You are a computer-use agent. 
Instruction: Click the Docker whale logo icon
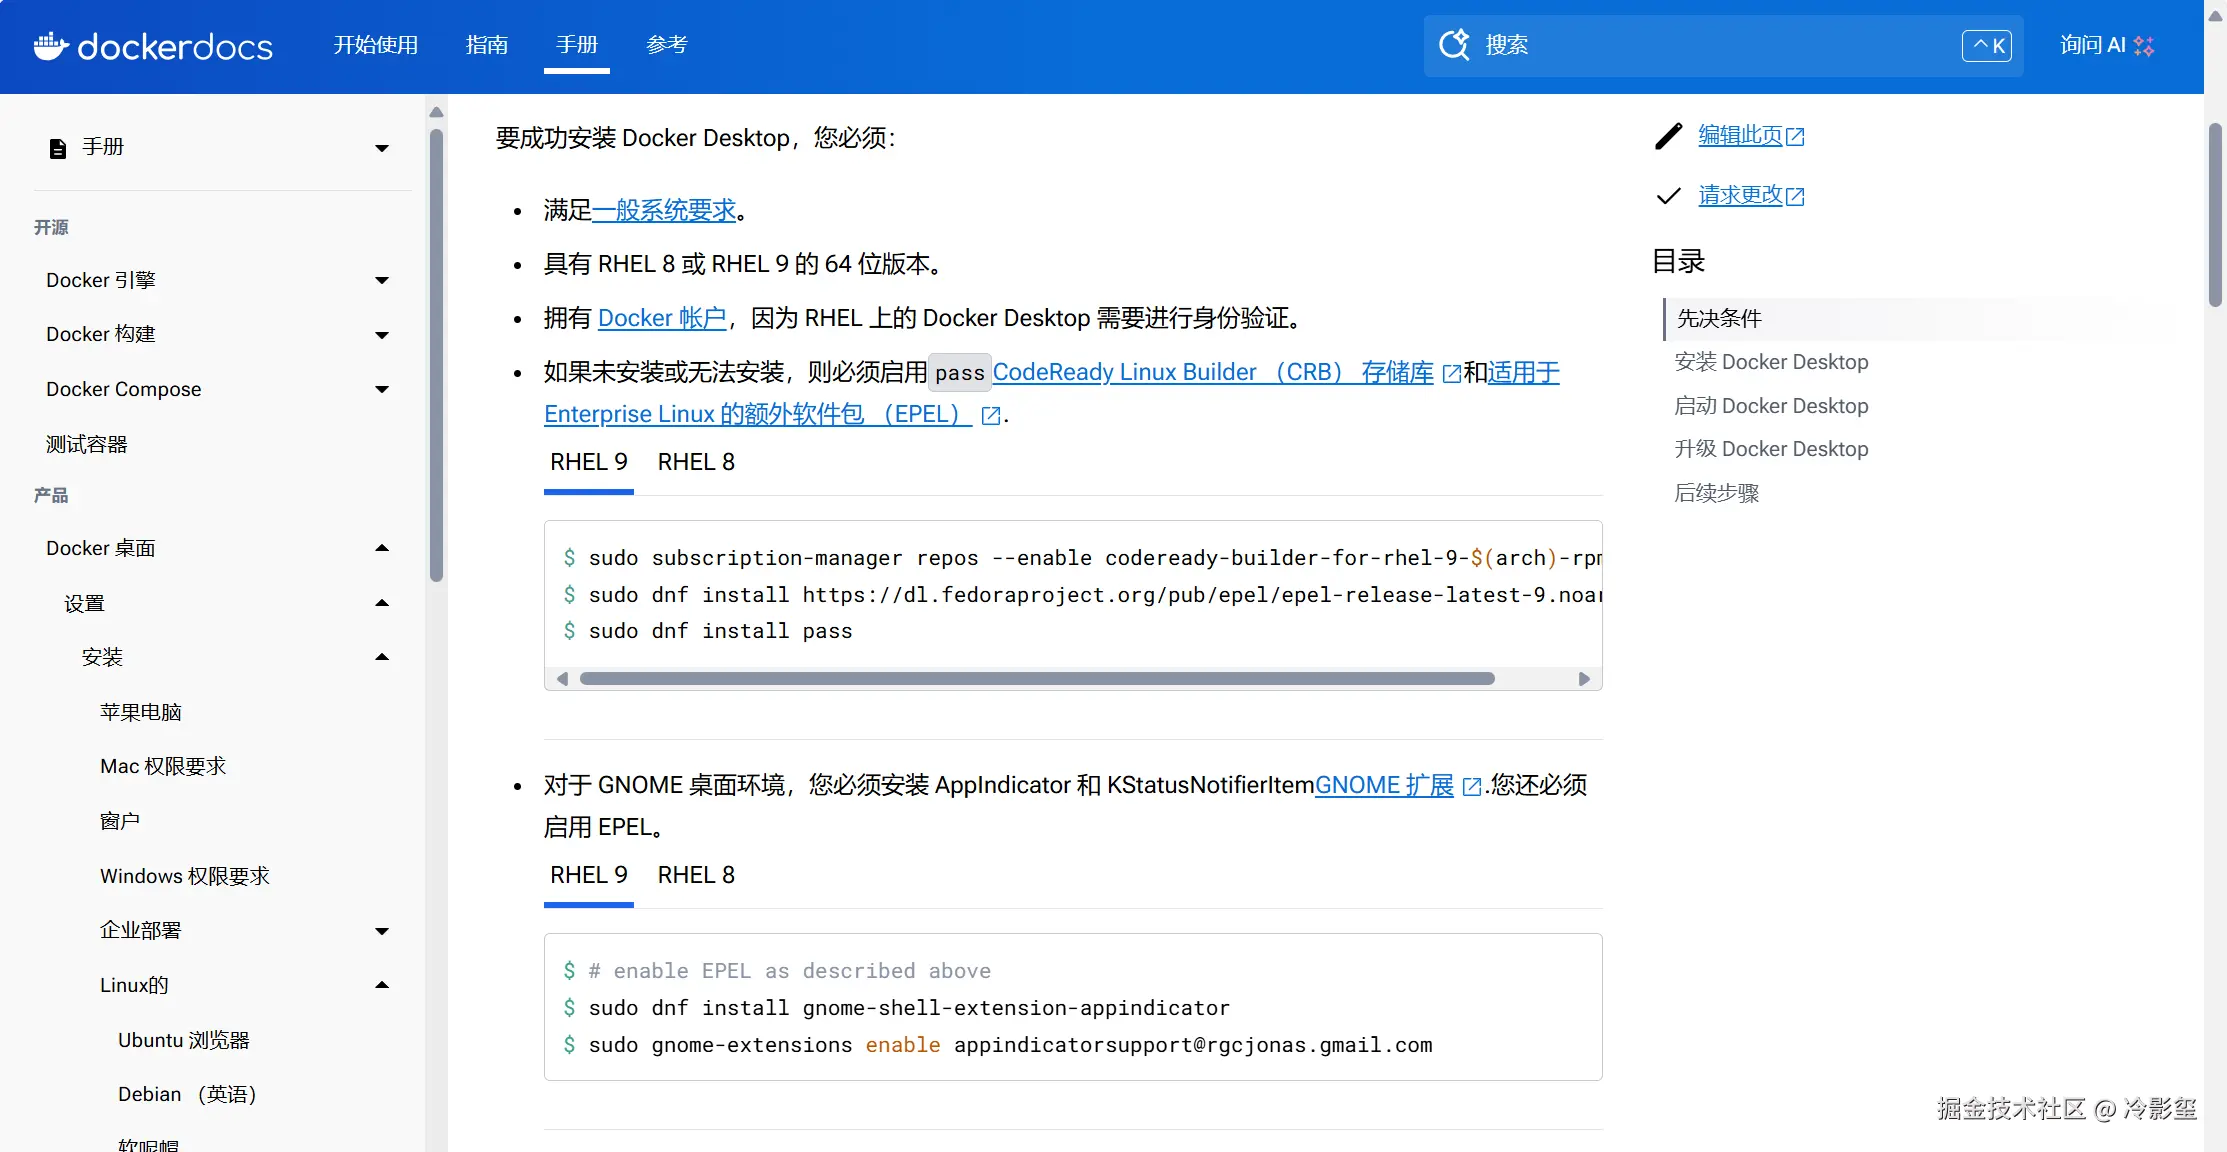tap(50, 46)
